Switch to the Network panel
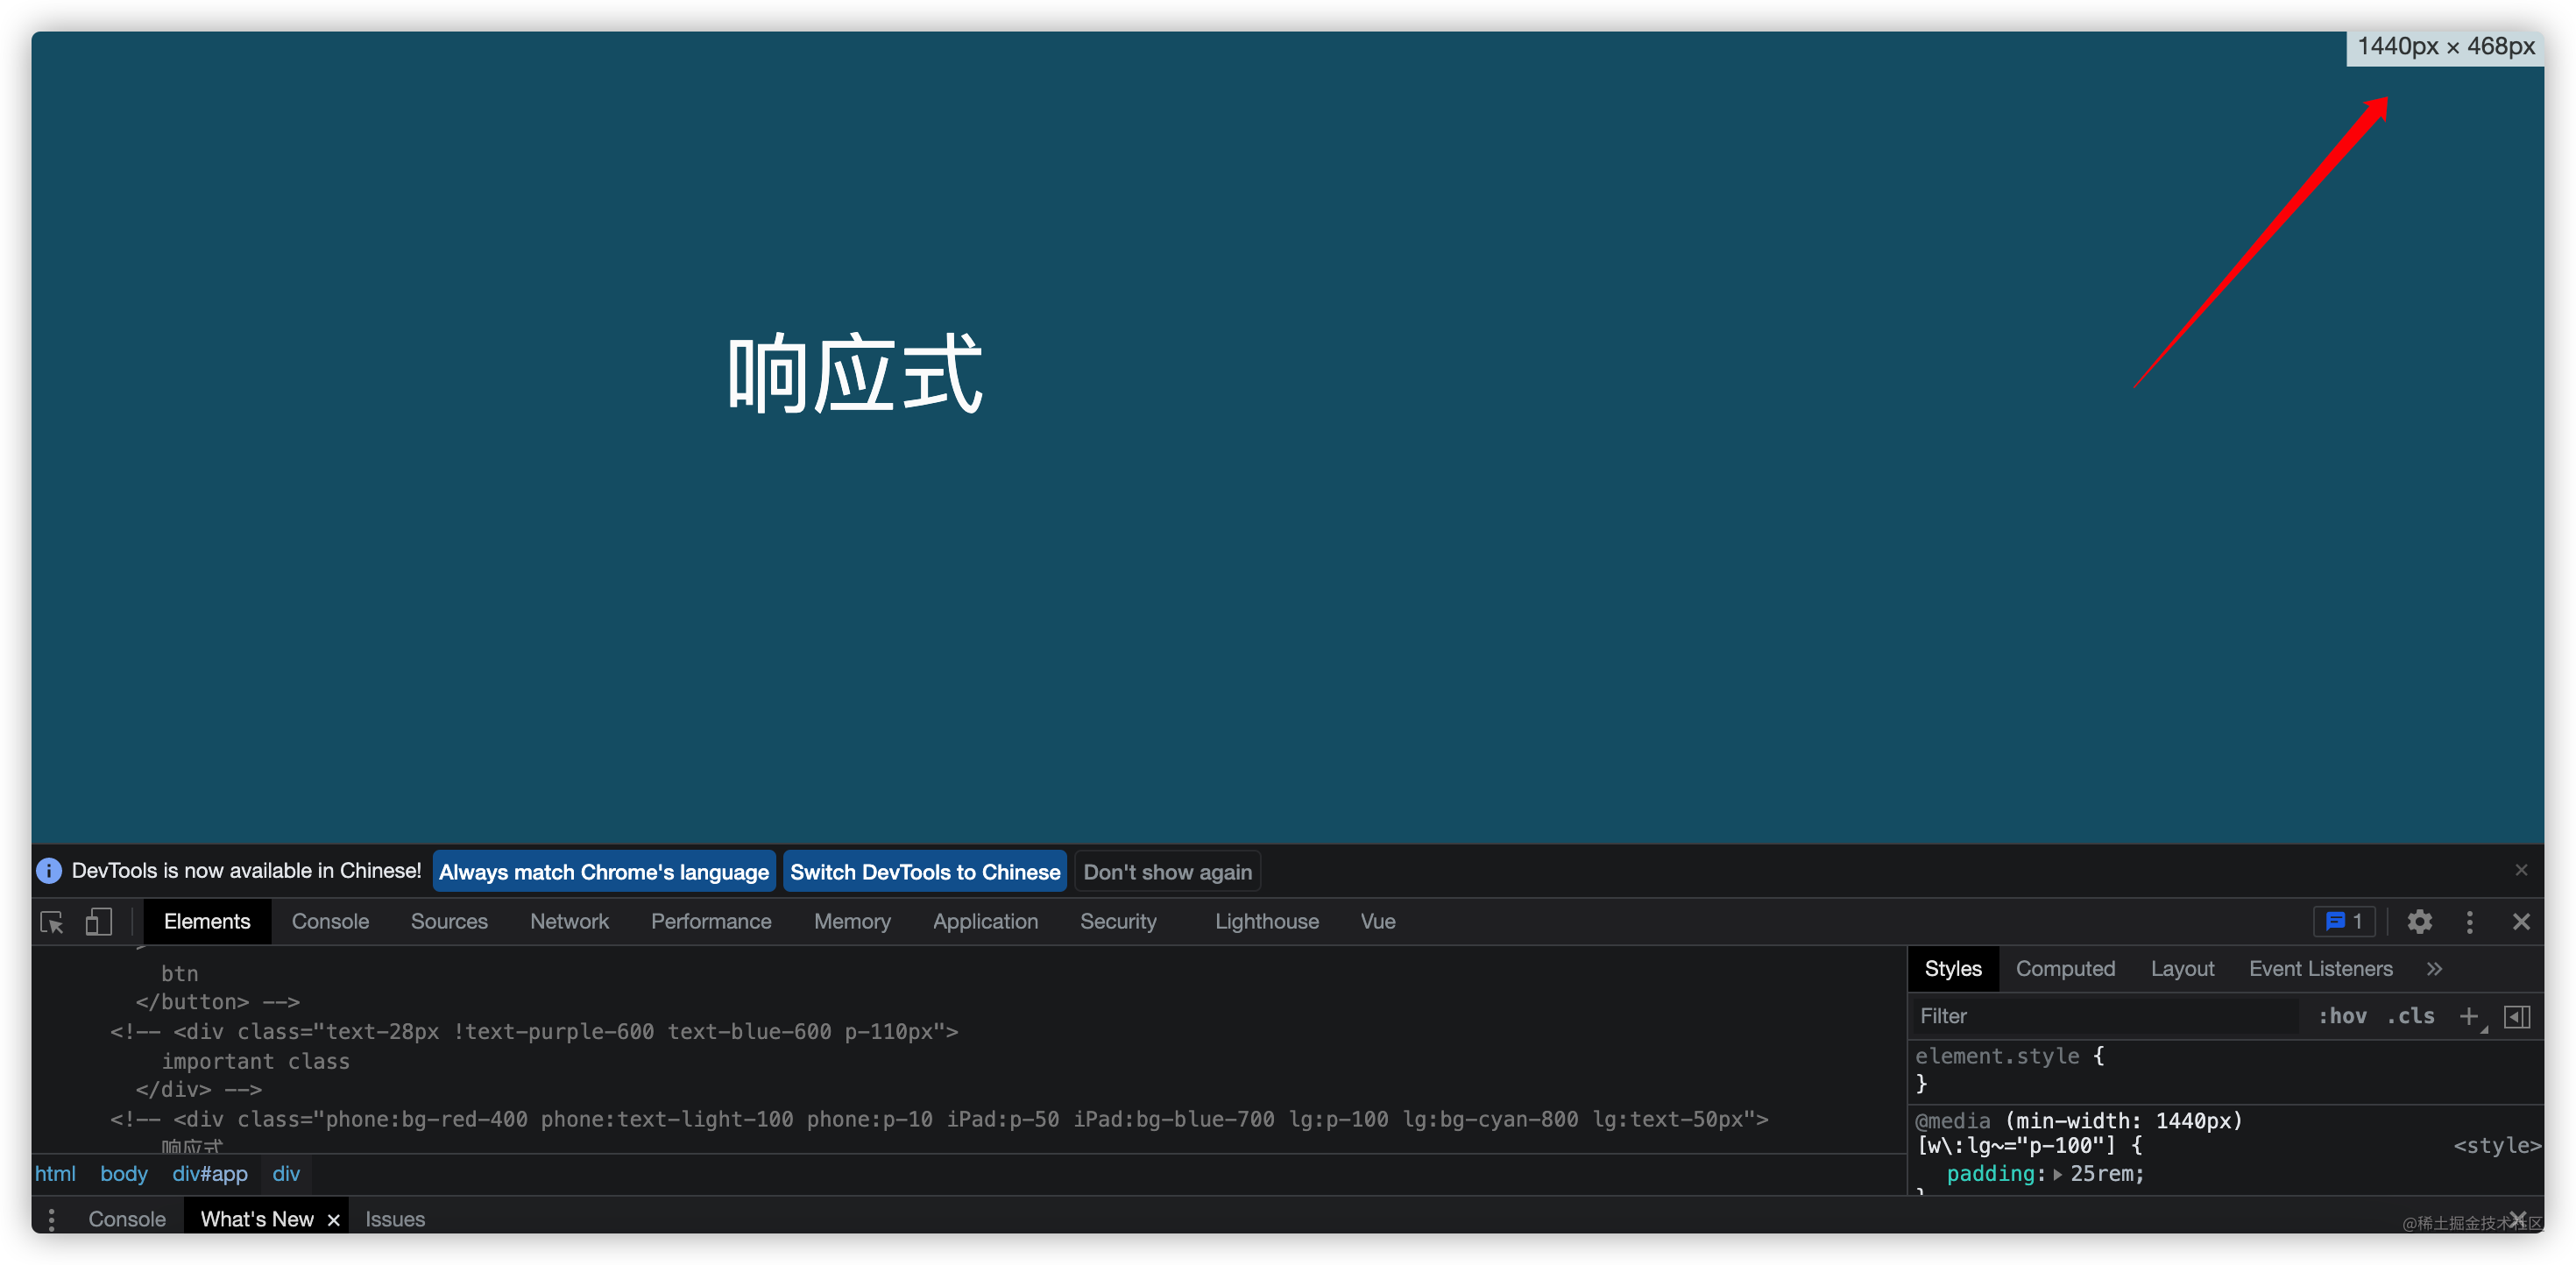The height and width of the screenshot is (1265, 2576). click(569, 921)
